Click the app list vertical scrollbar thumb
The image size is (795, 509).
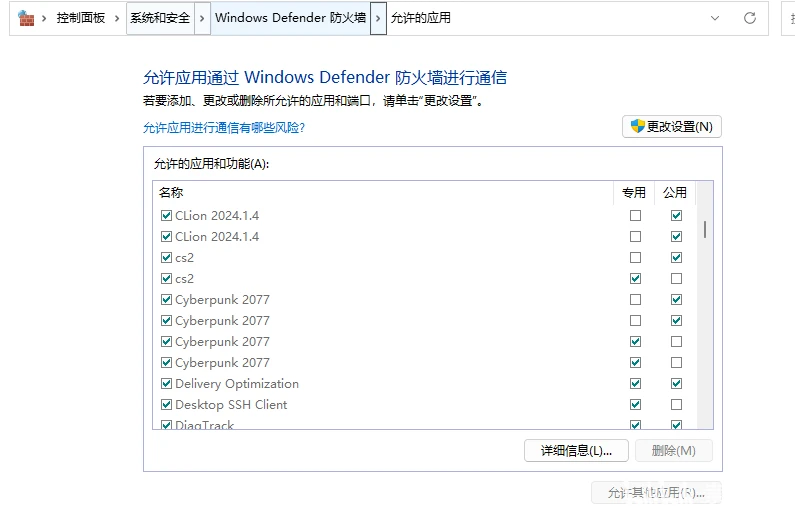[705, 229]
